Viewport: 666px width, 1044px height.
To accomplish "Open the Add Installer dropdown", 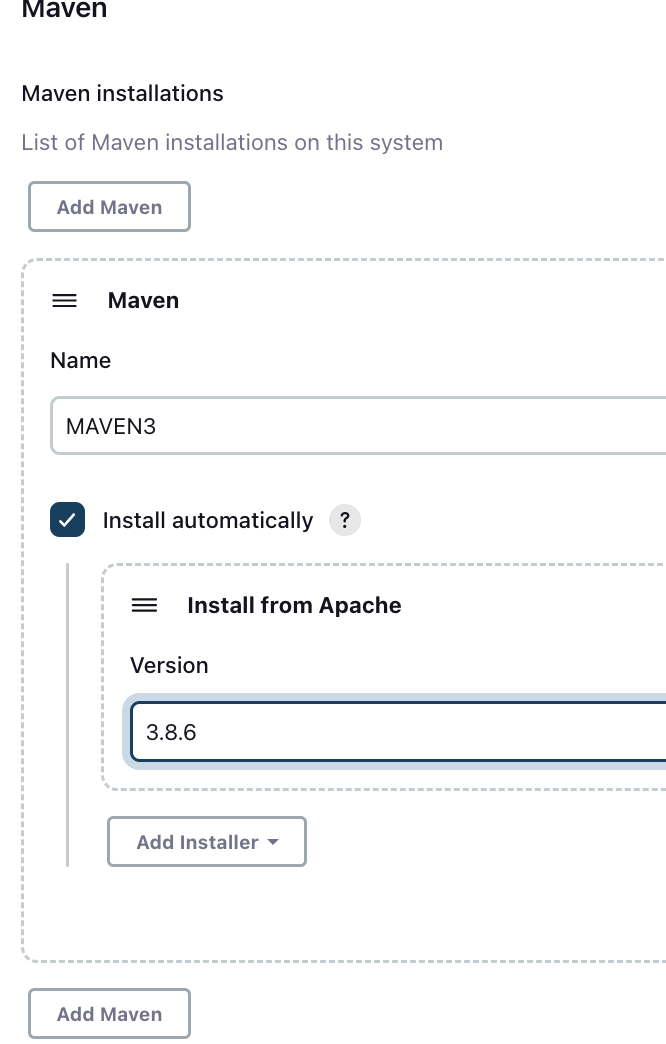I will 207,842.
